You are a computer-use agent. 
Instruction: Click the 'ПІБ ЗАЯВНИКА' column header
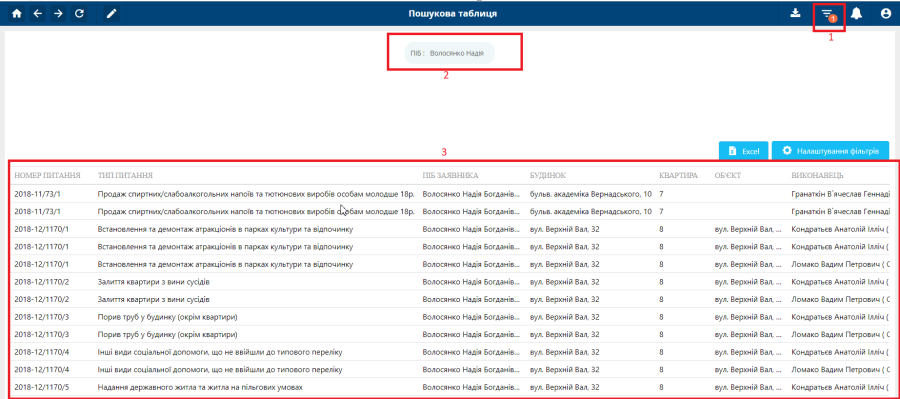click(x=451, y=175)
